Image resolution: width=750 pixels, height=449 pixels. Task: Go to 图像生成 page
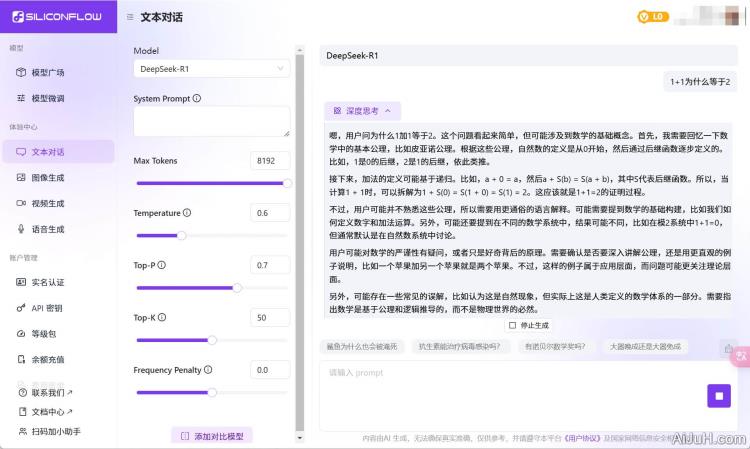47,177
